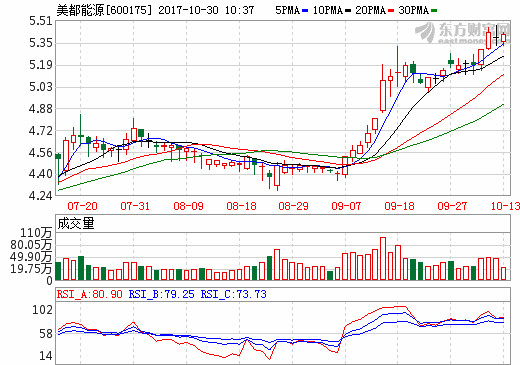Click the price axis value 5.03
Screen dimensions: 520x365
pyautogui.click(x=41, y=87)
